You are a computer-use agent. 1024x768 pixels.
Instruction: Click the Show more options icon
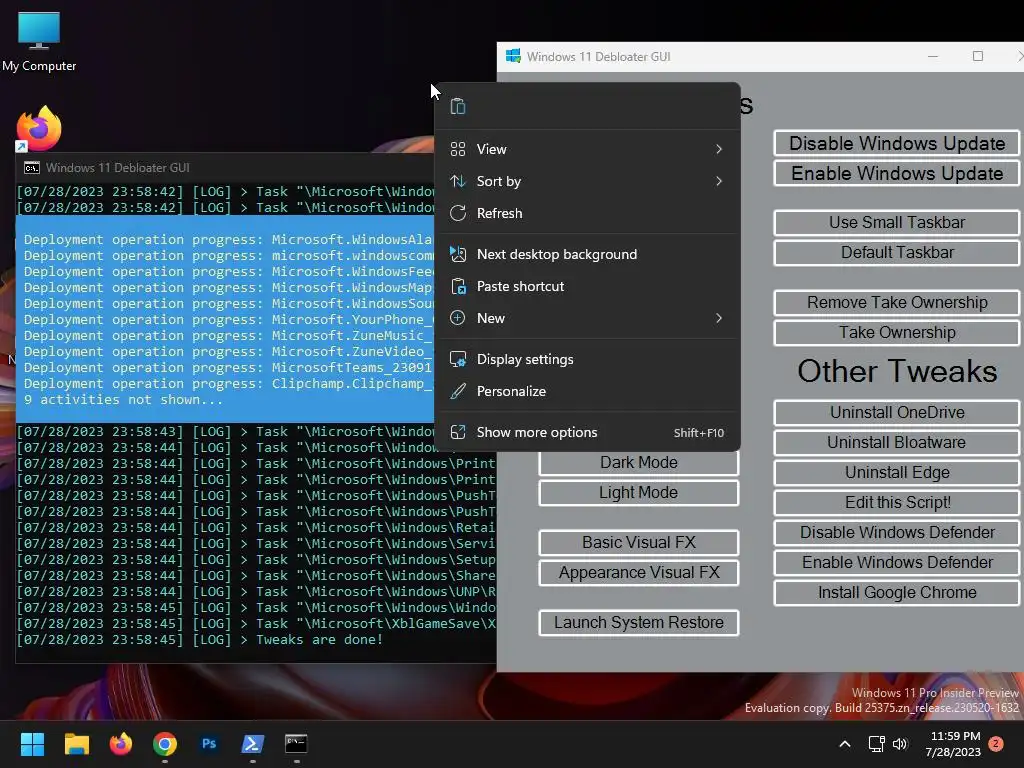[x=458, y=432]
